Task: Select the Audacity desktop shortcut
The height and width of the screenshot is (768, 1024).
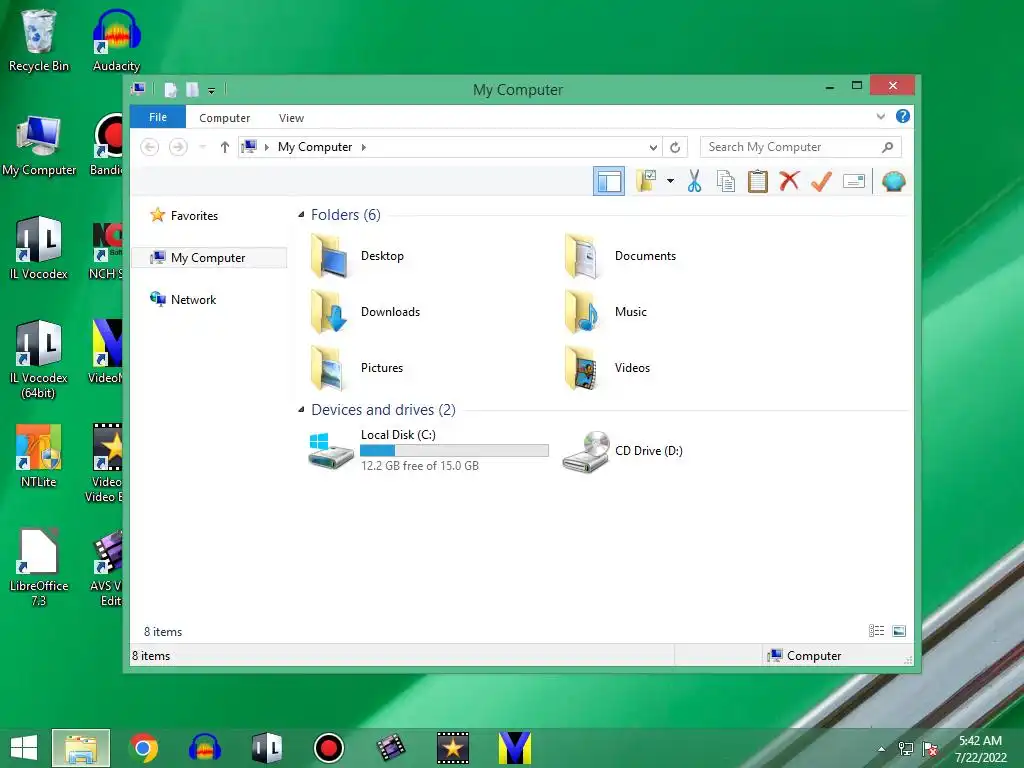Action: pos(116,41)
